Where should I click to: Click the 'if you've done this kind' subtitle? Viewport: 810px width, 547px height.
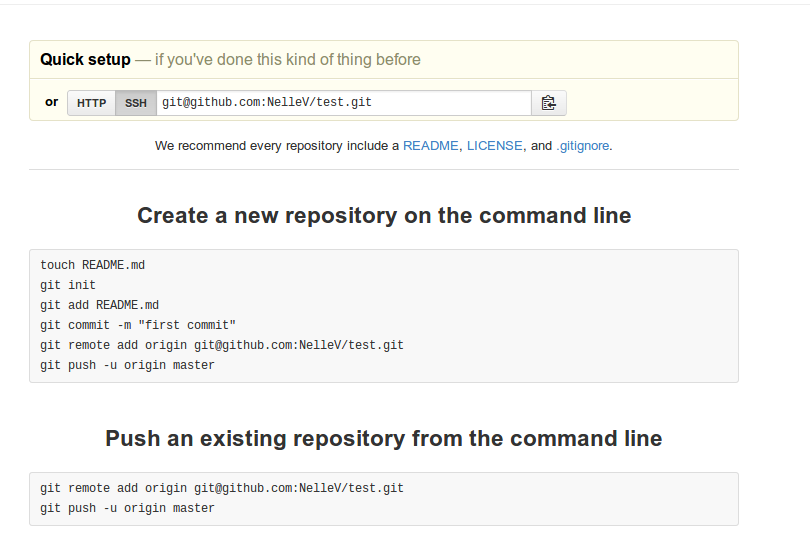click(288, 60)
